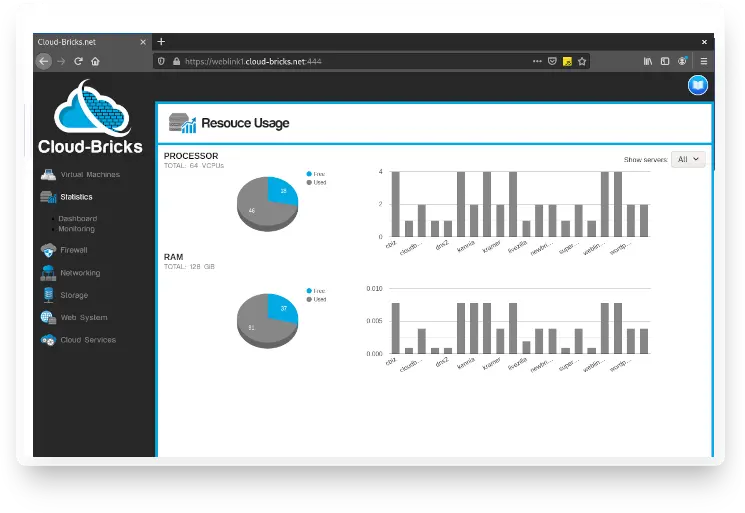Open page actions three-dot menu
The width and height of the screenshot is (745, 513).
click(537, 61)
